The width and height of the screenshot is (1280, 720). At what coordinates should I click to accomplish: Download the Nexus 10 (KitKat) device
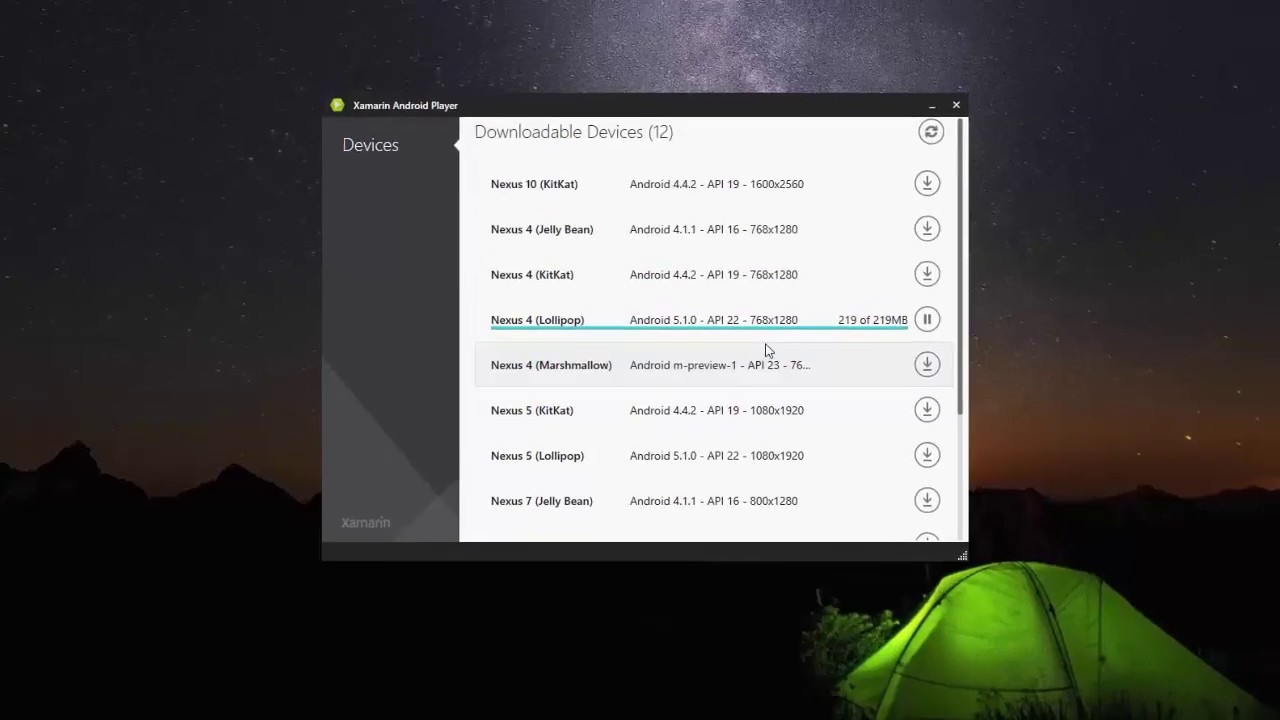[927, 183]
